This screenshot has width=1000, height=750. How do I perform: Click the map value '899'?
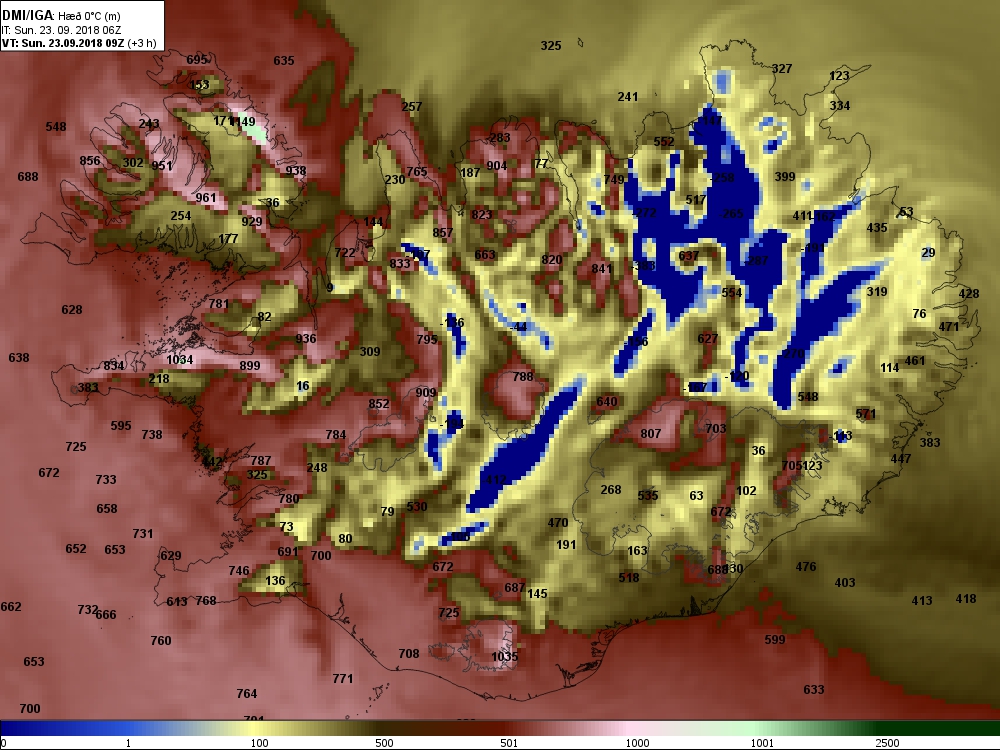249,365
